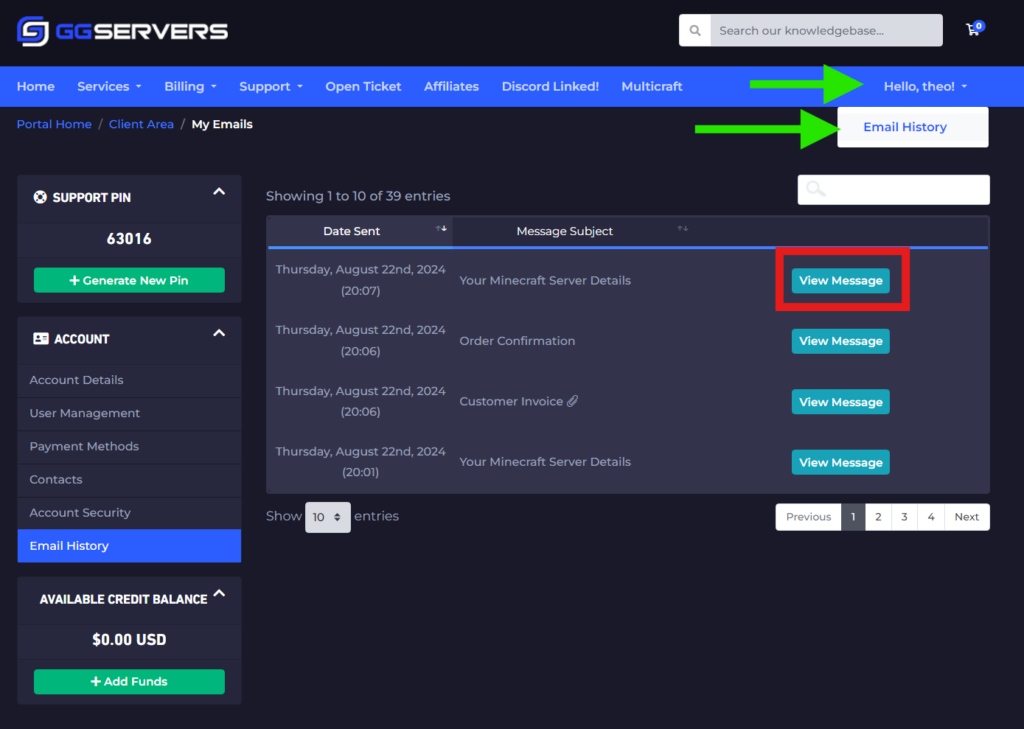This screenshot has width=1024, height=729.
Task: Expand the Billing dropdown menu
Action: (x=190, y=87)
